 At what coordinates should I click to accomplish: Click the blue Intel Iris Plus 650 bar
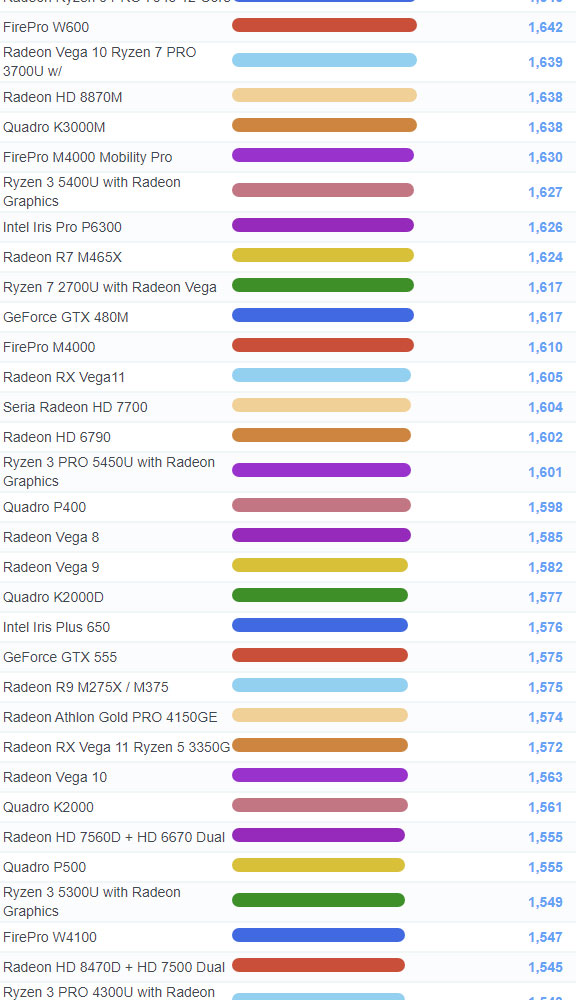320,626
